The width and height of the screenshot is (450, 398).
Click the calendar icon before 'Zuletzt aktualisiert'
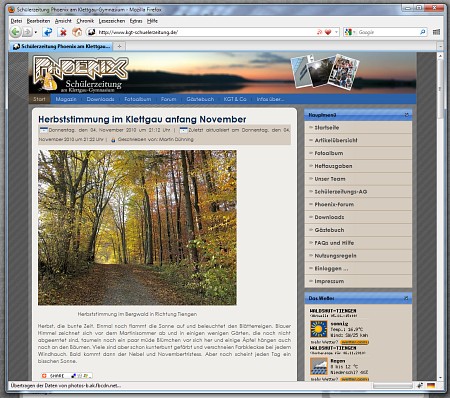(x=183, y=130)
